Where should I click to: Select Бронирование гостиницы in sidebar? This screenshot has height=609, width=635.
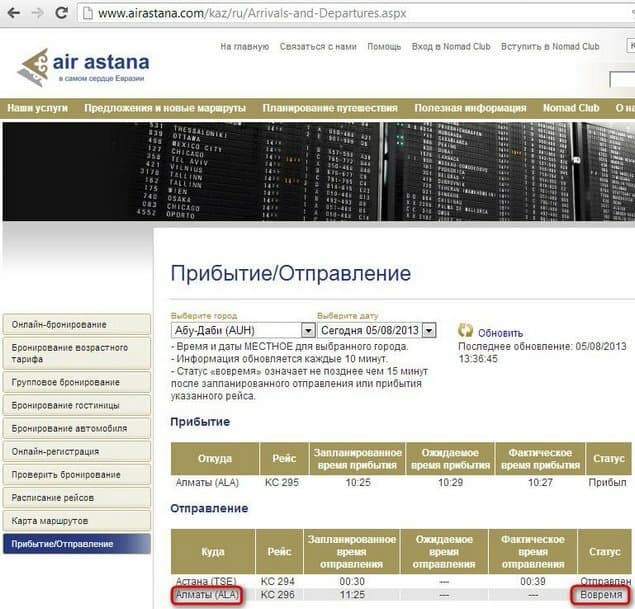coord(77,405)
